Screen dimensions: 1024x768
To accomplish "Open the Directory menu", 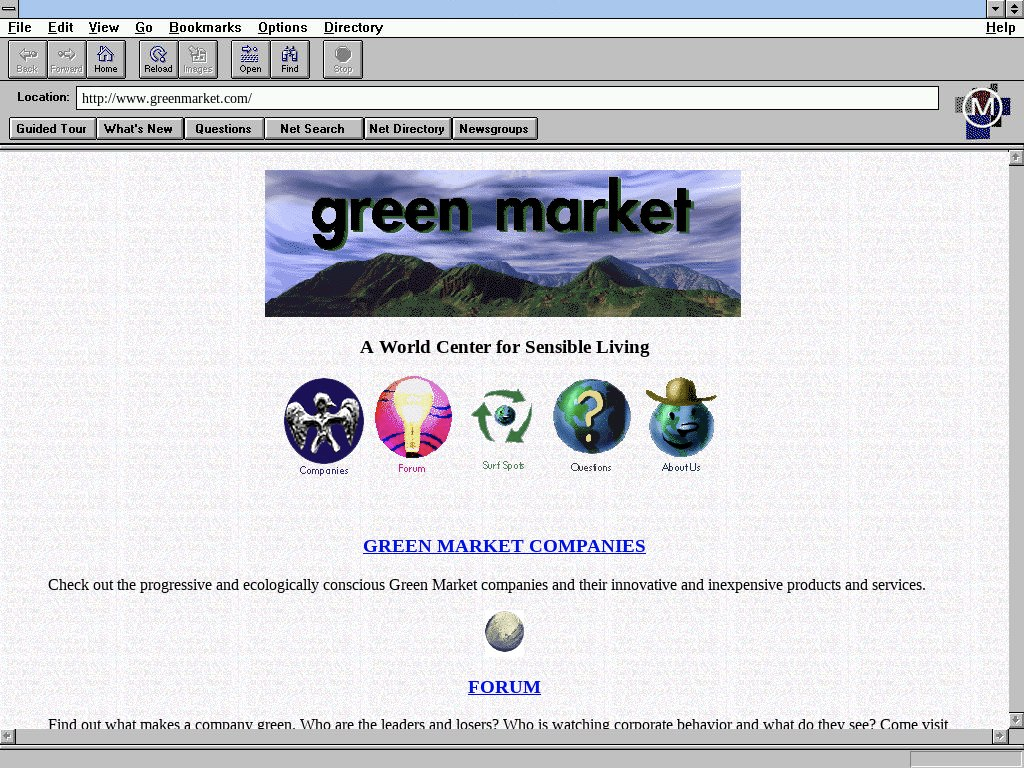I will [353, 28].
